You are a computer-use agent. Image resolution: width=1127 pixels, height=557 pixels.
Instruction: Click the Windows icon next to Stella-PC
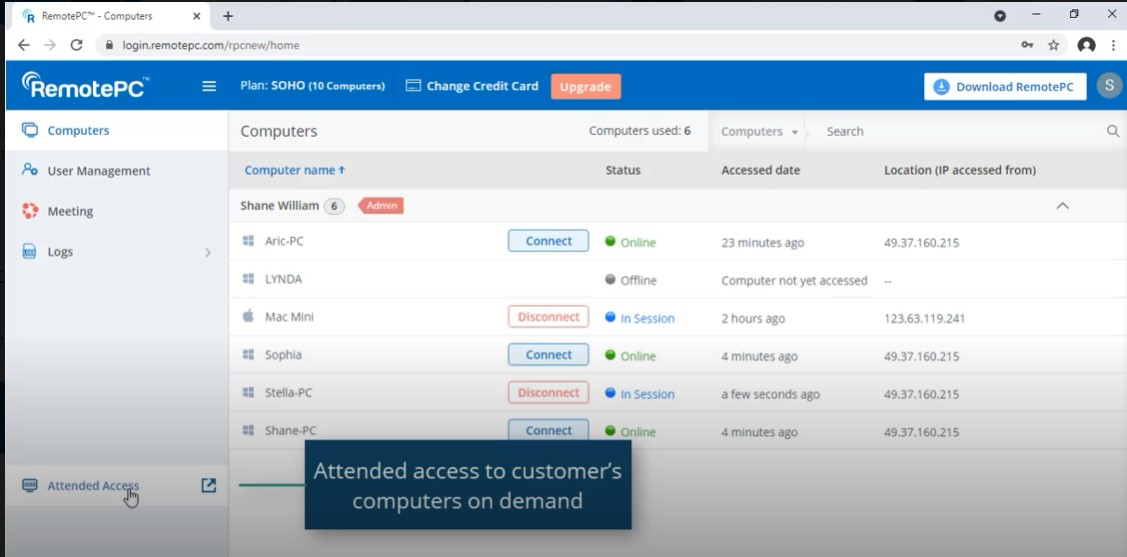click(x=248, y=392)
